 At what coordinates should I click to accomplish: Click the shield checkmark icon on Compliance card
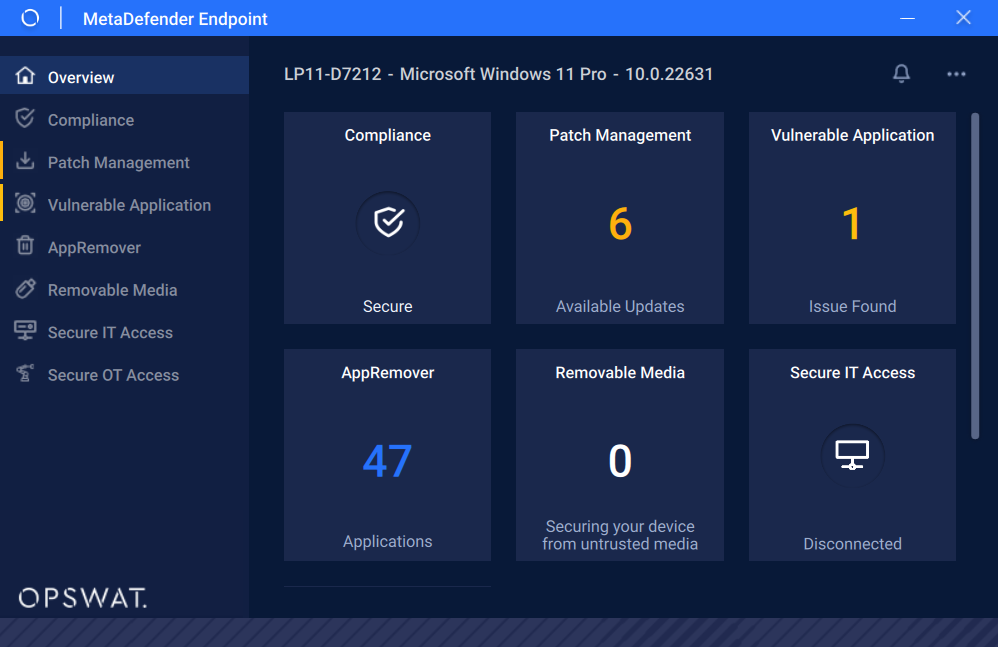tap(388, 223)
